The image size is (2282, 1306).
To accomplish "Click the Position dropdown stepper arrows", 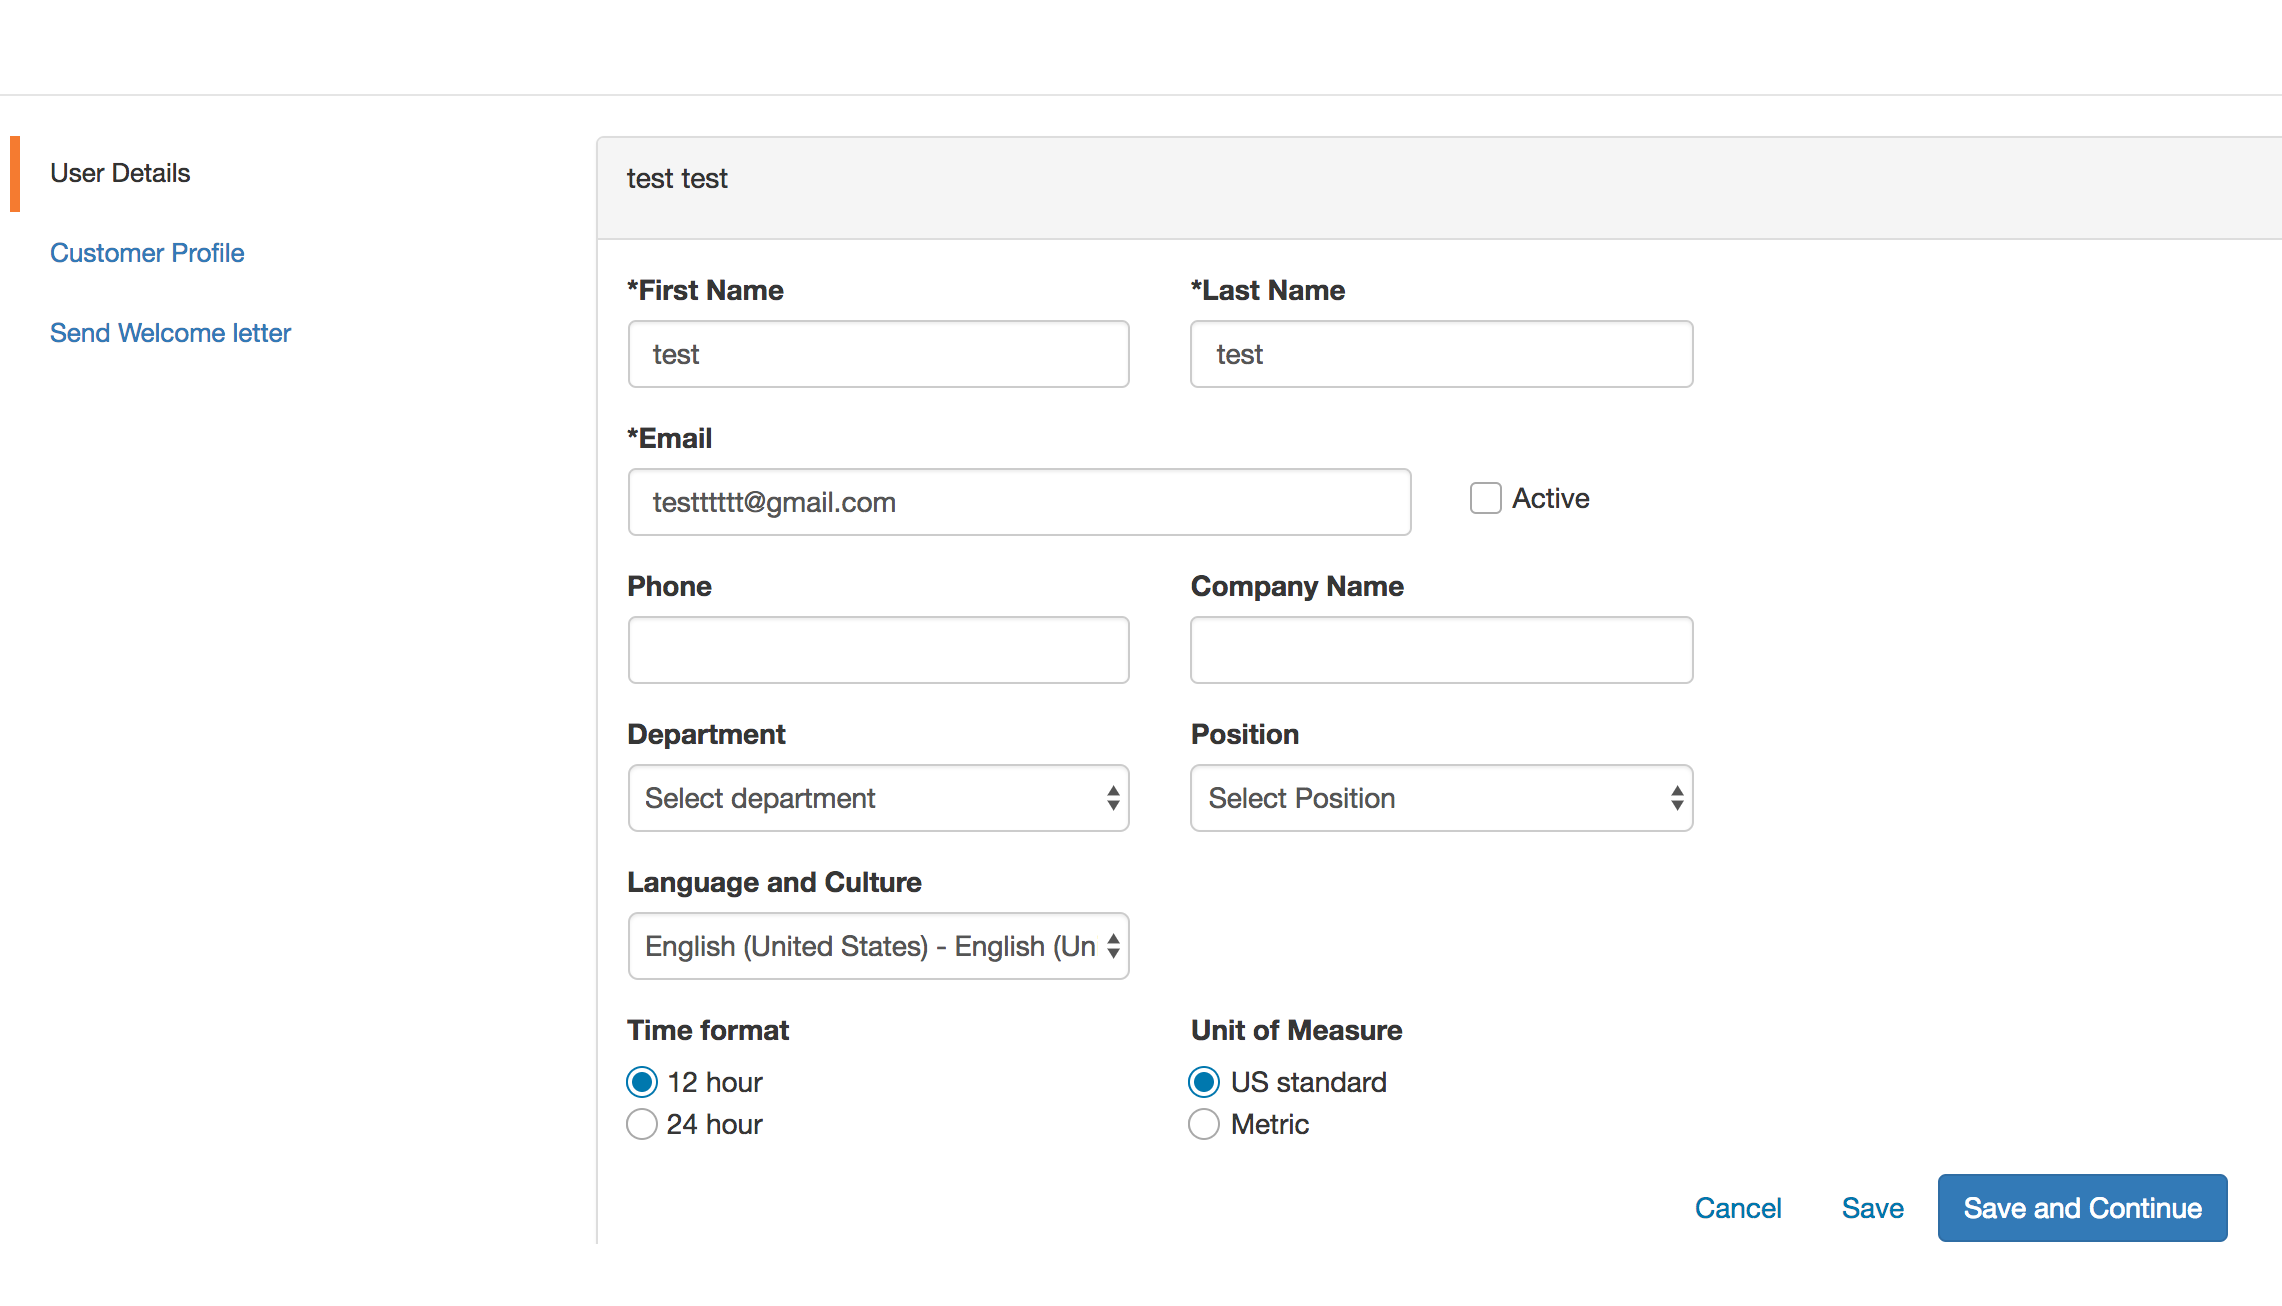I will pos(1676,798).
